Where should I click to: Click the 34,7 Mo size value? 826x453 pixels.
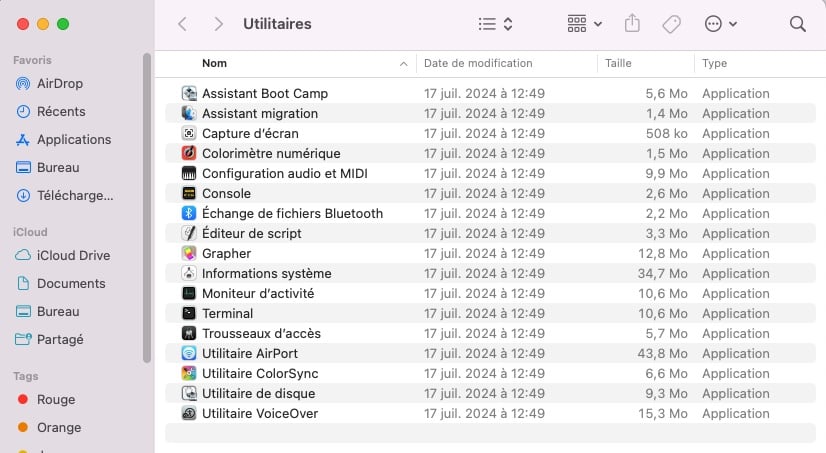click(x=662, y=273)
